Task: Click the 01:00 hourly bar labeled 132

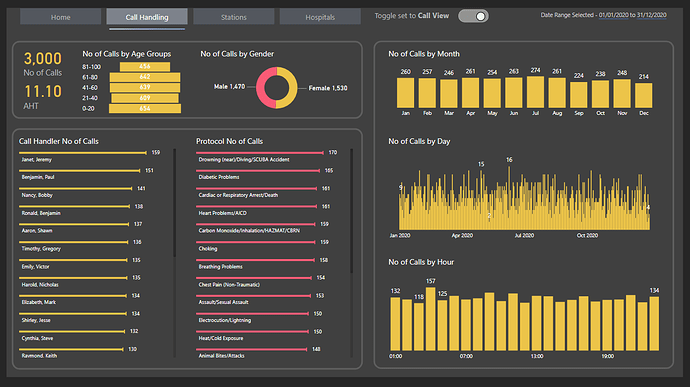Action: coord(395,324)
